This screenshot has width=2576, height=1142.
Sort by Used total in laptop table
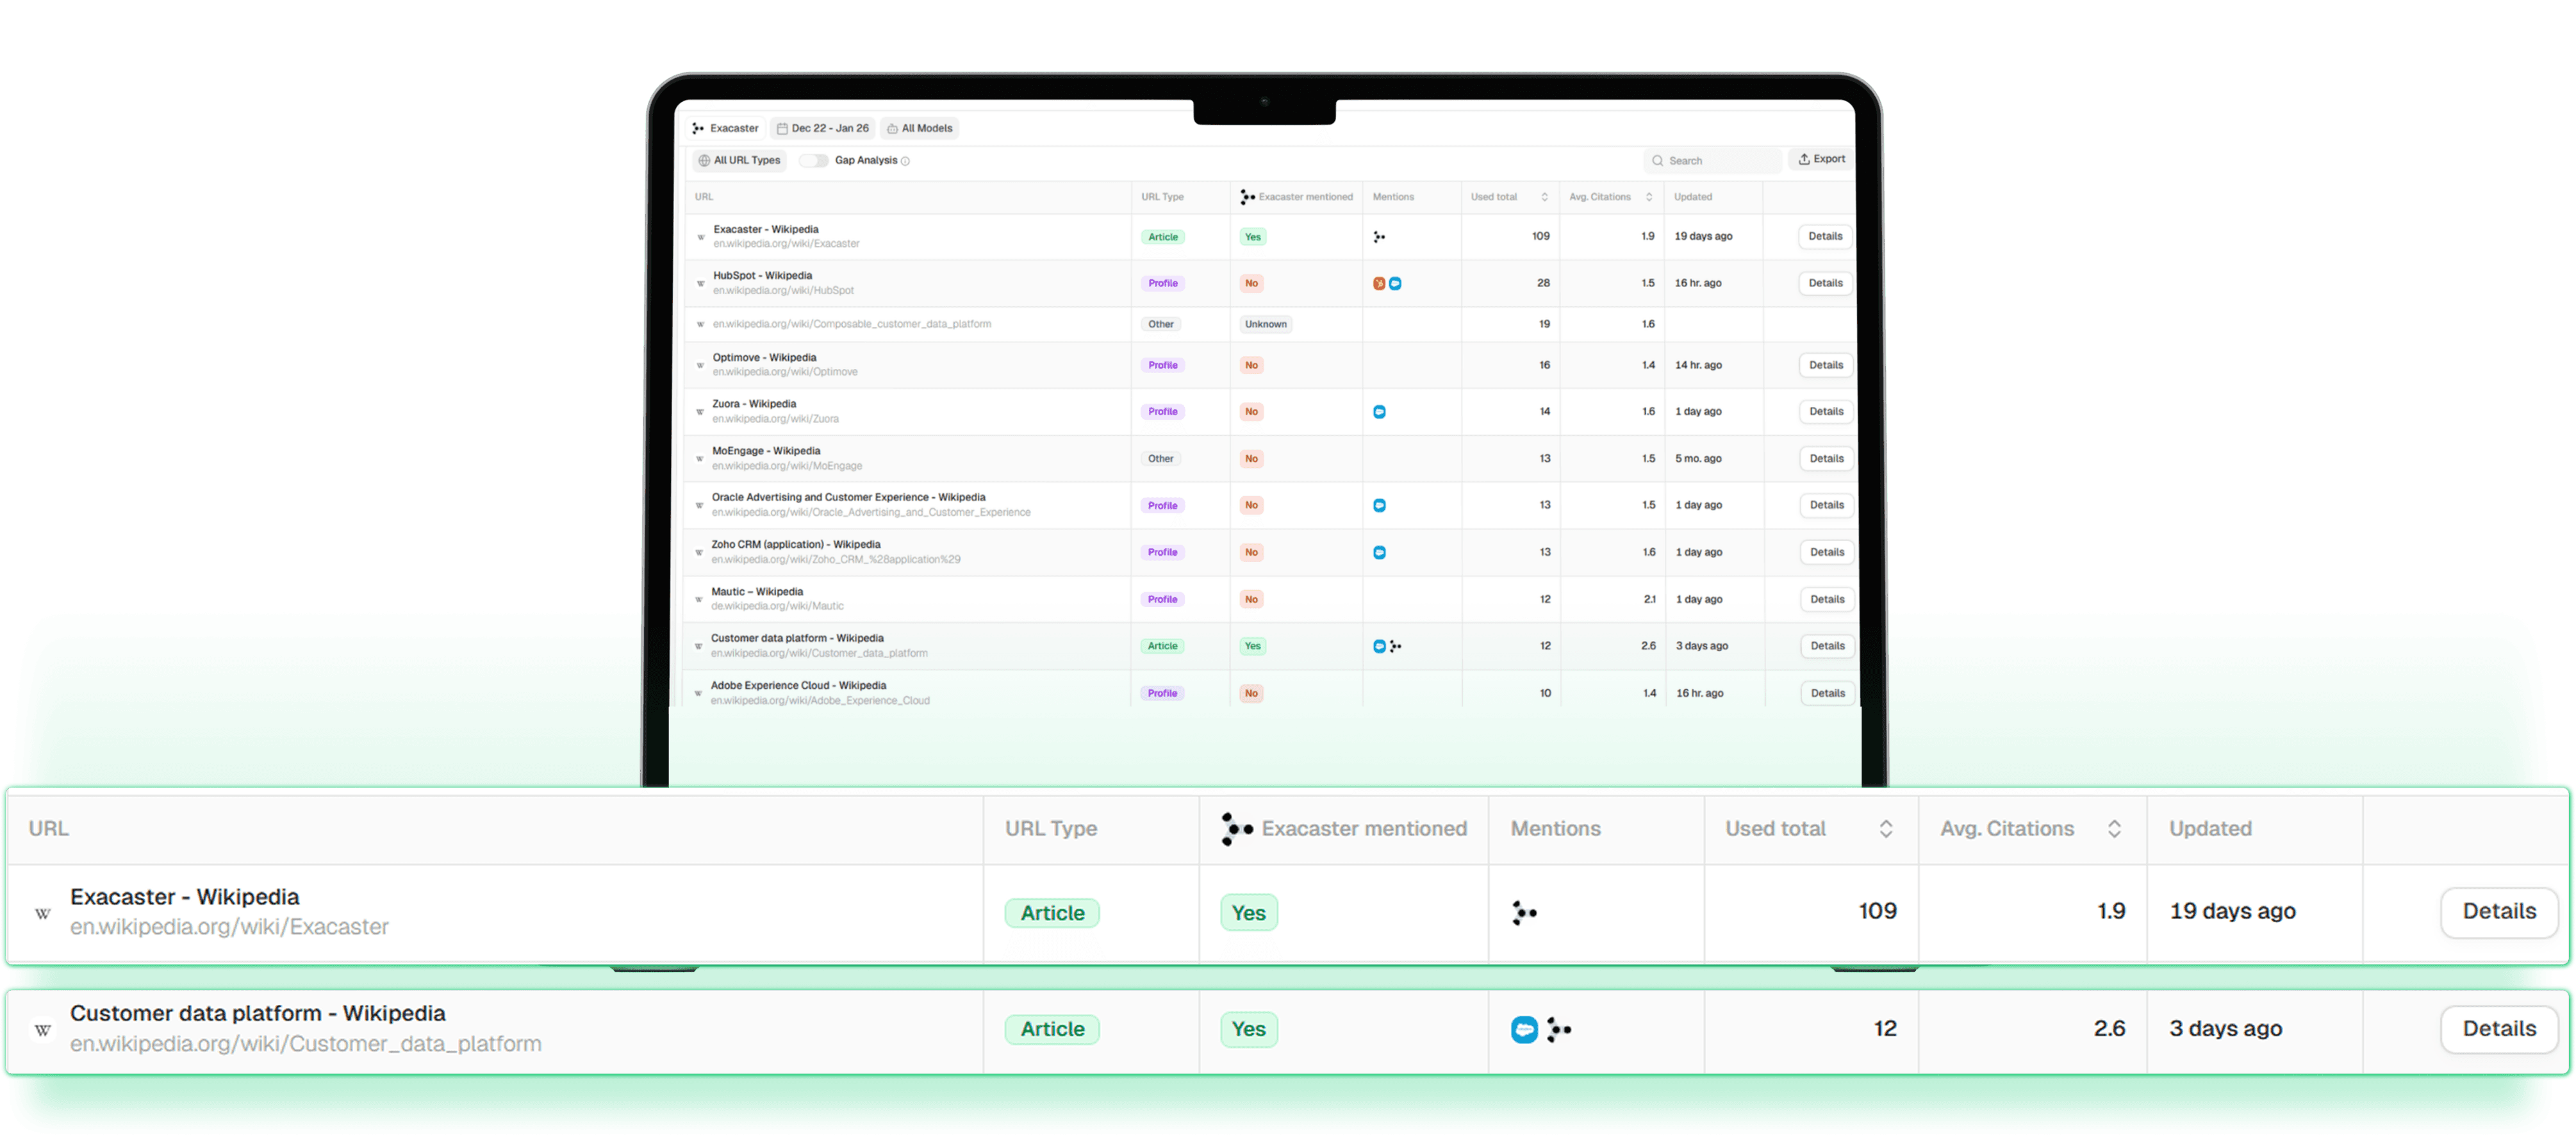point(1545,198)
